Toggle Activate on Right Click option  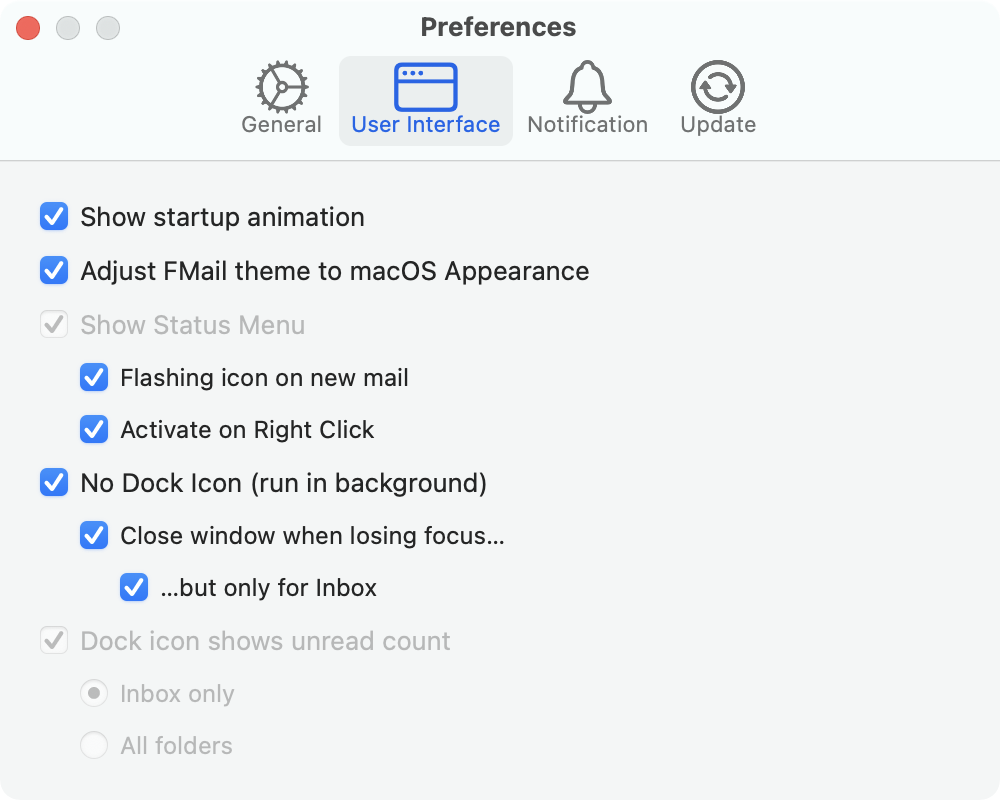click(94, 430)
